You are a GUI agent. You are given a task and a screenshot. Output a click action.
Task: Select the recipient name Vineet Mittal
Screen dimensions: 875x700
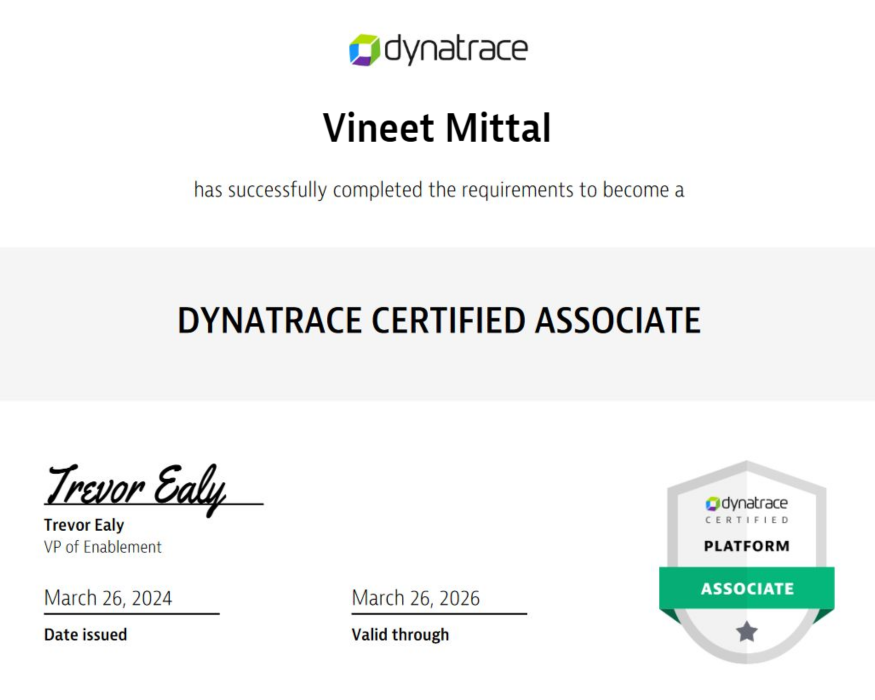click(x=437, y=128)
